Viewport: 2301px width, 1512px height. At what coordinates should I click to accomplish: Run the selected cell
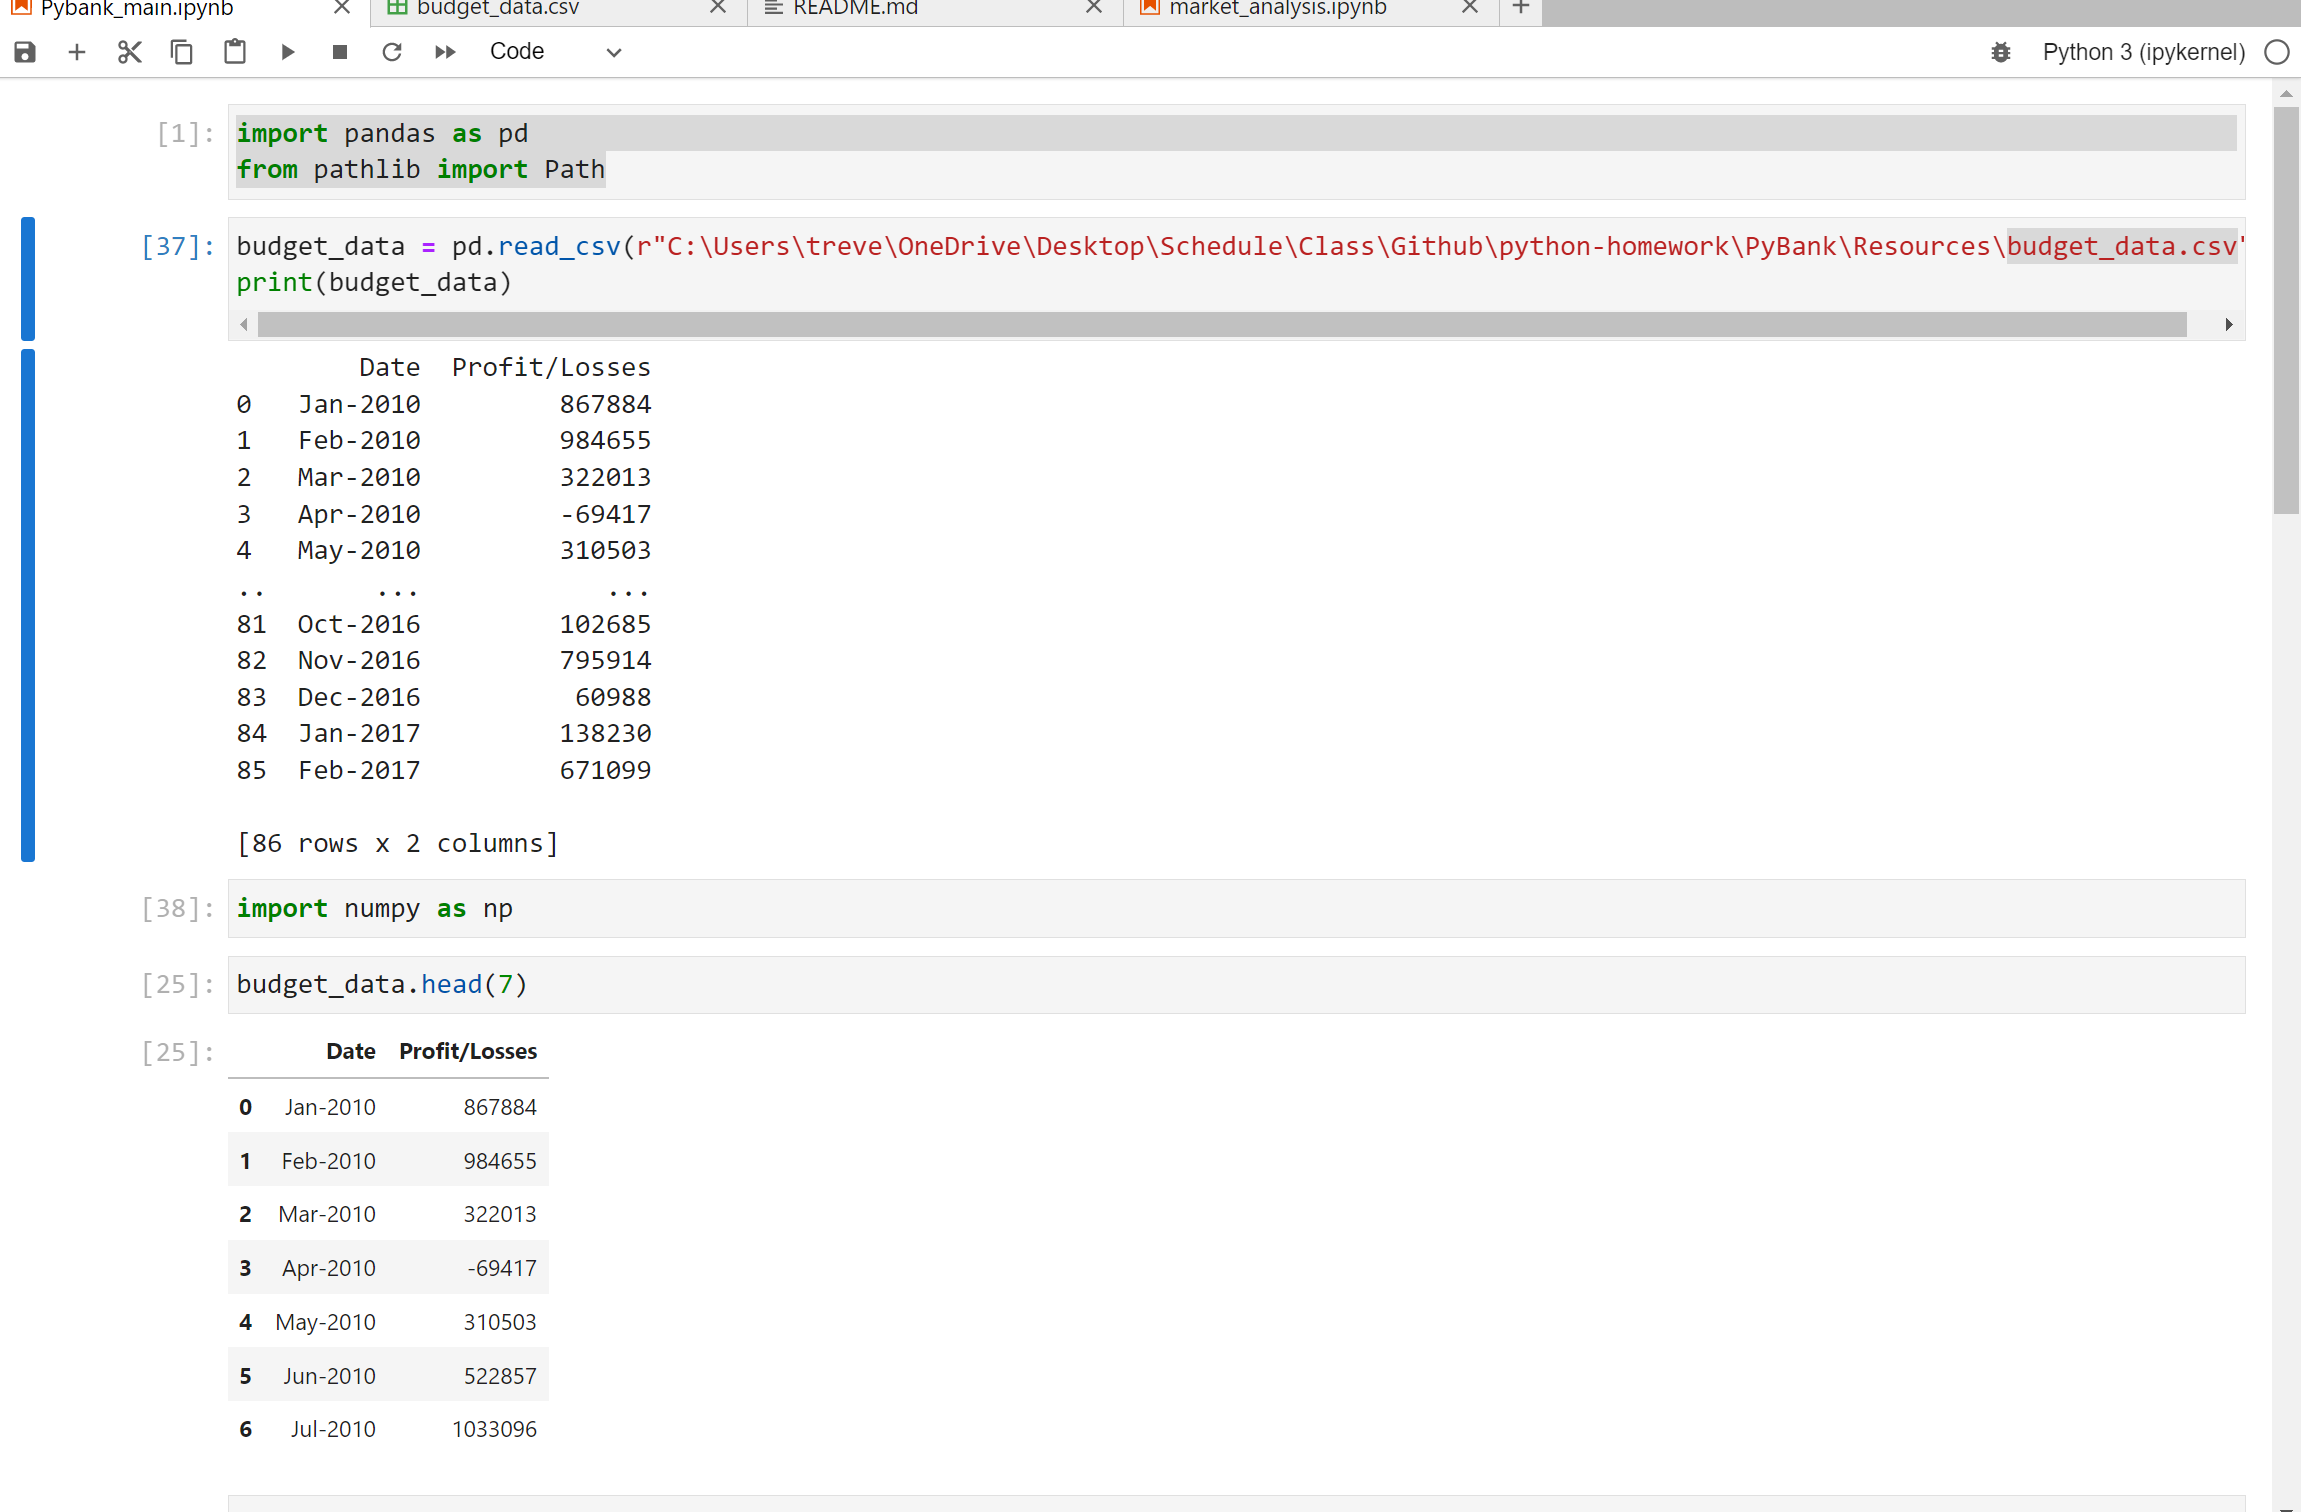pyautogui.click(x=288, y=52)
